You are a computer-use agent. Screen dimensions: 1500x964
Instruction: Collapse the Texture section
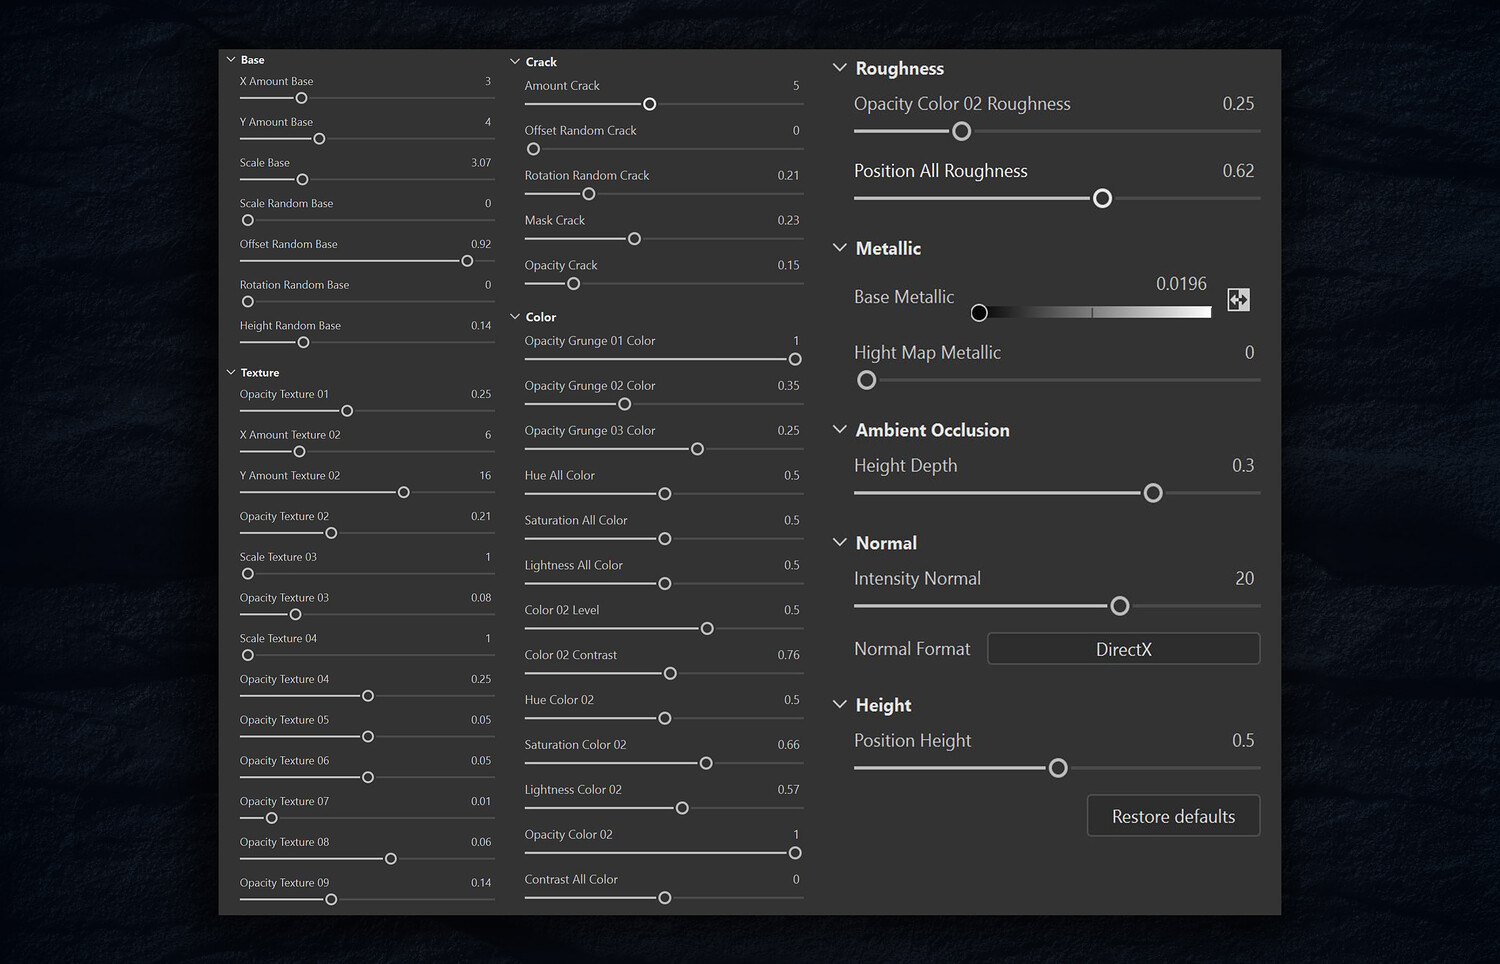231,372
